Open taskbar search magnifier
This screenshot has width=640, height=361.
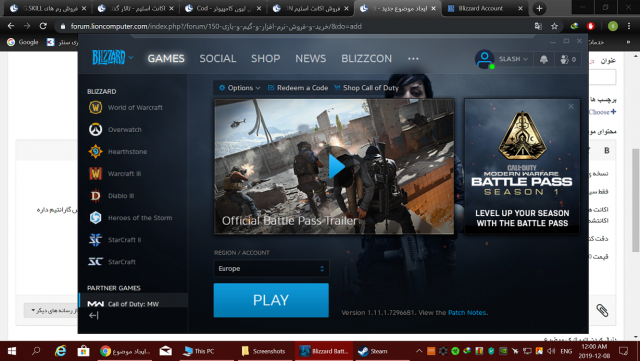(36, 351)
